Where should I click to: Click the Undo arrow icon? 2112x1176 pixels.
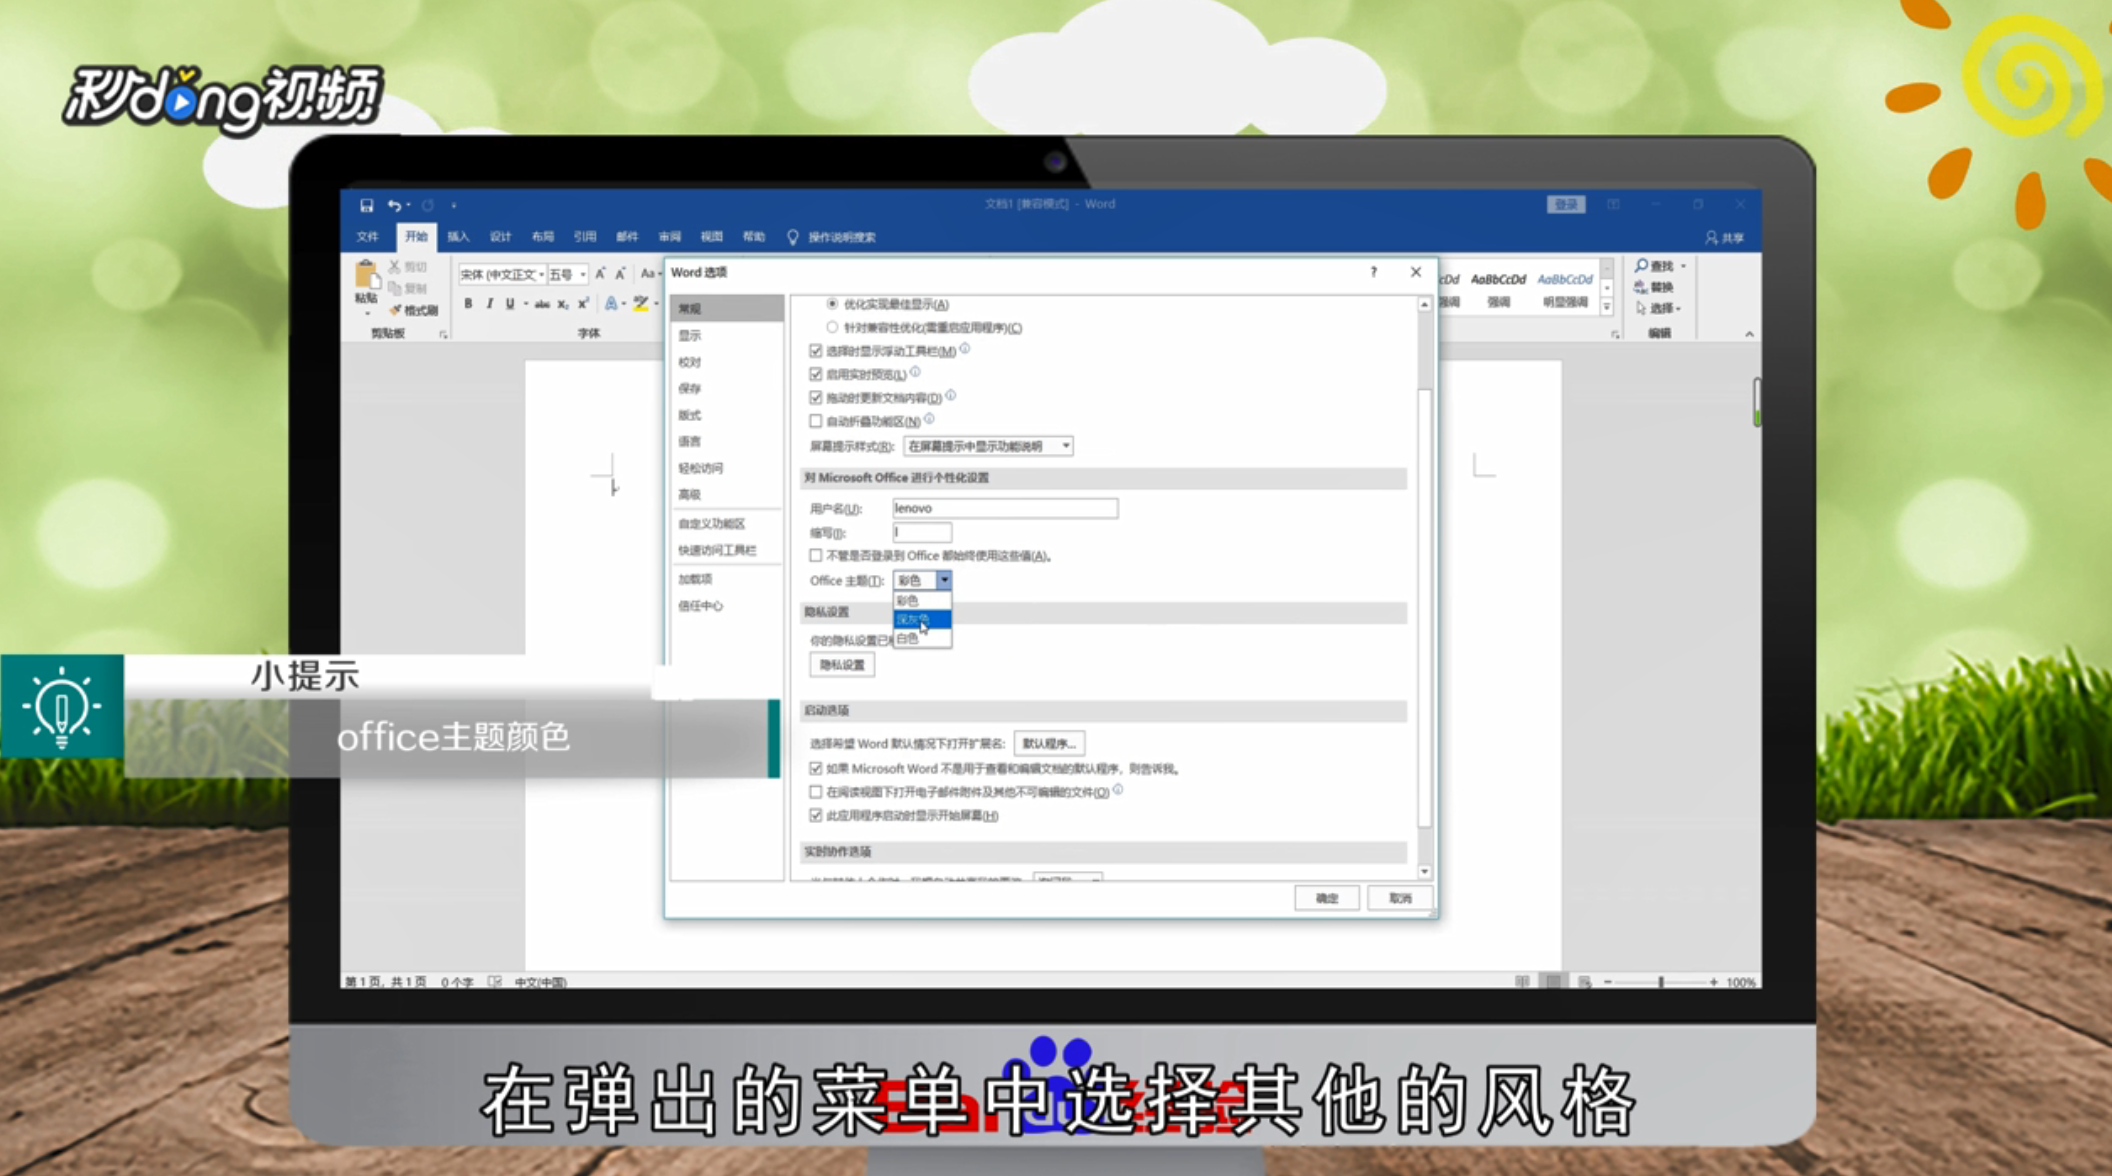(394, 205)
